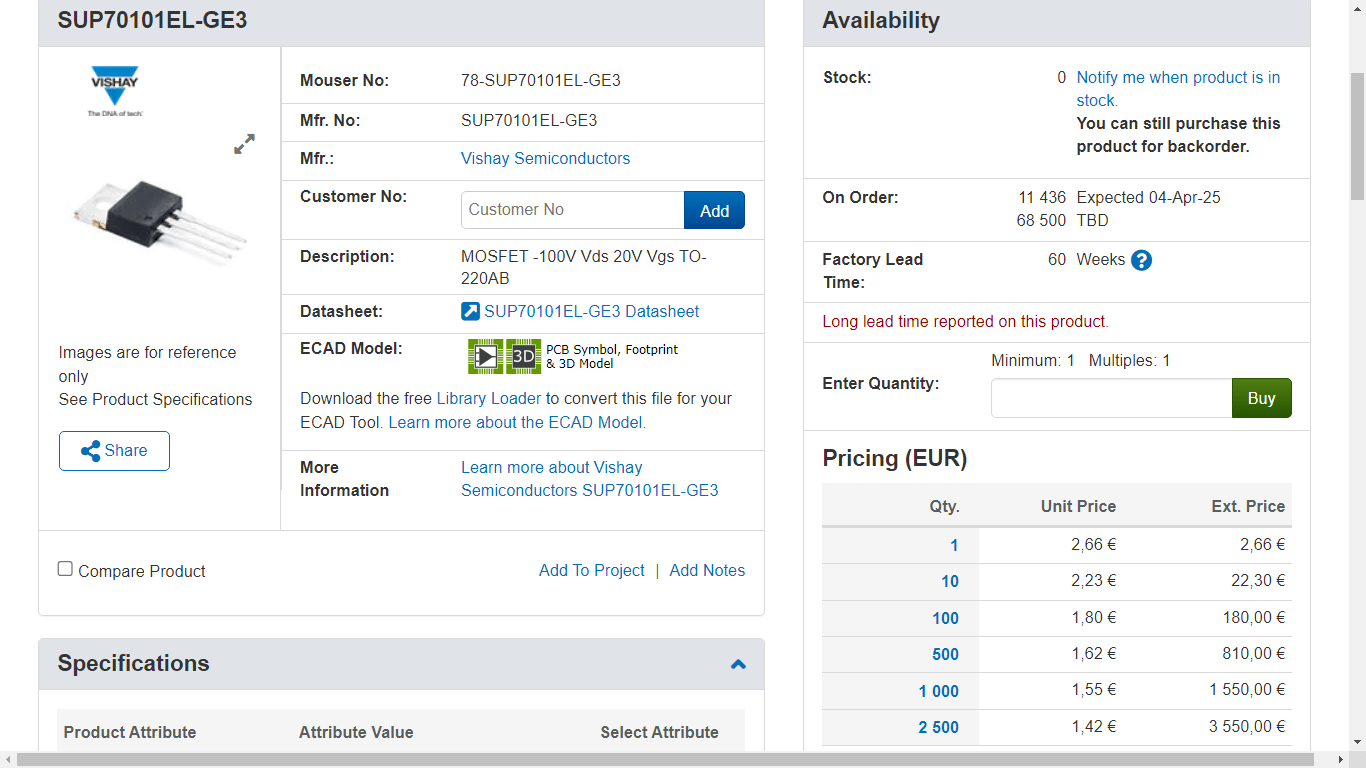Click the SUP70101EL-GE3 page title heading
Viewport: 1366px width, 768px height.
click(x=152, y=20)
